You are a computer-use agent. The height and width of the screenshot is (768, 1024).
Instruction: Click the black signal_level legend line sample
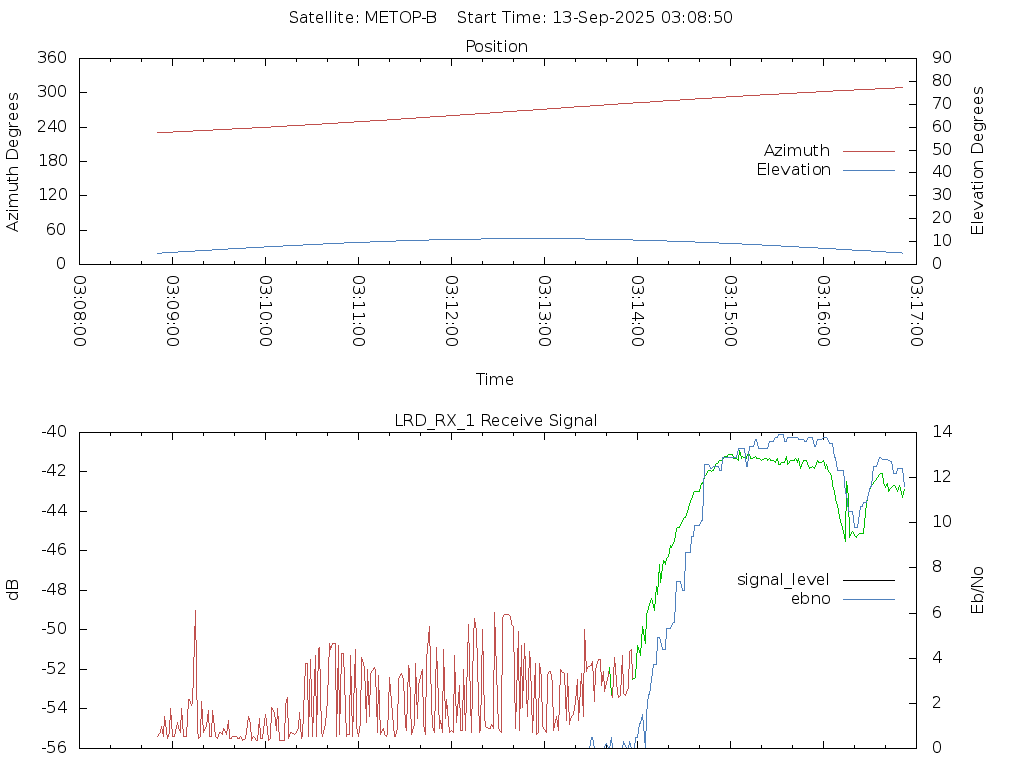[869, 580]
